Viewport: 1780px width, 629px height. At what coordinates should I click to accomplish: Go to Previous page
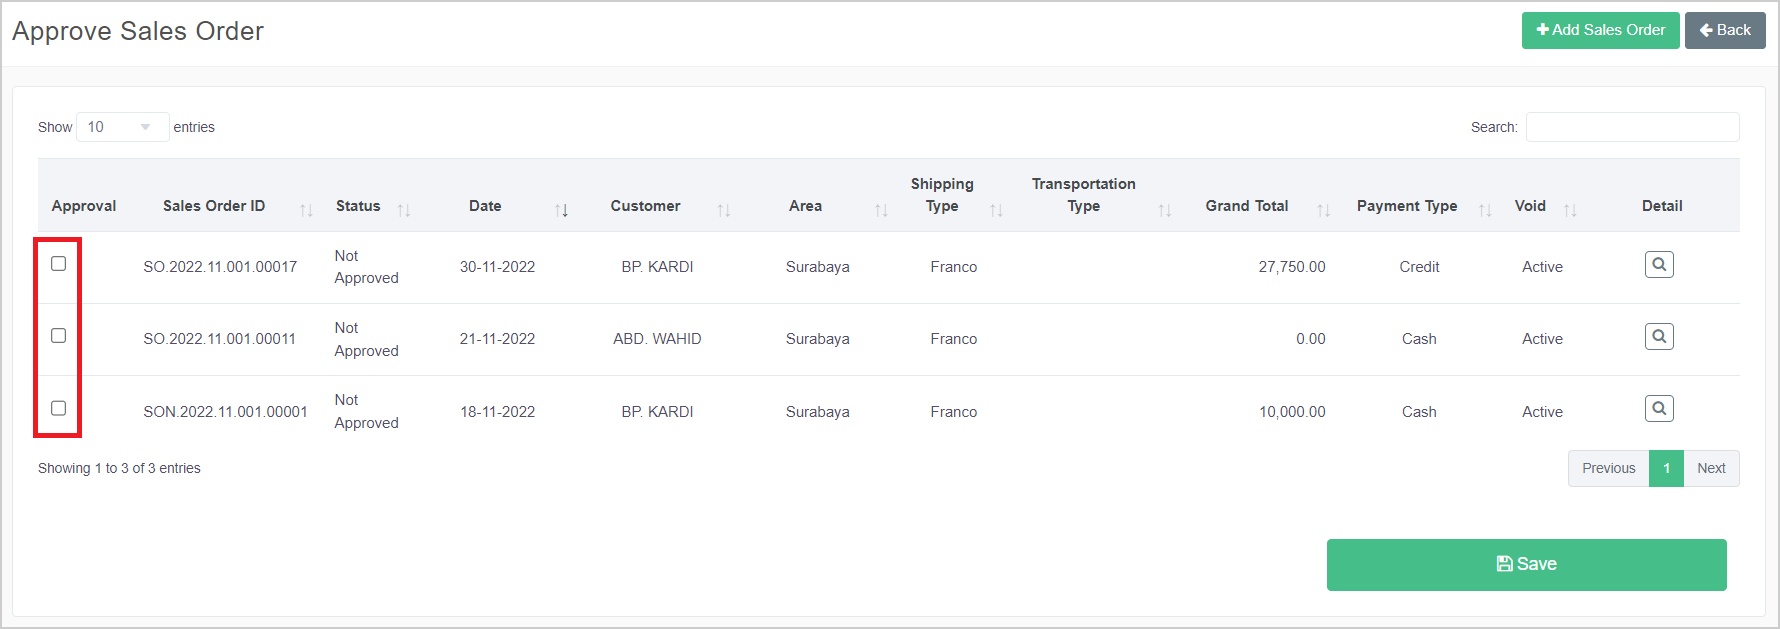pyautogui.click(x=1608, y=468)
